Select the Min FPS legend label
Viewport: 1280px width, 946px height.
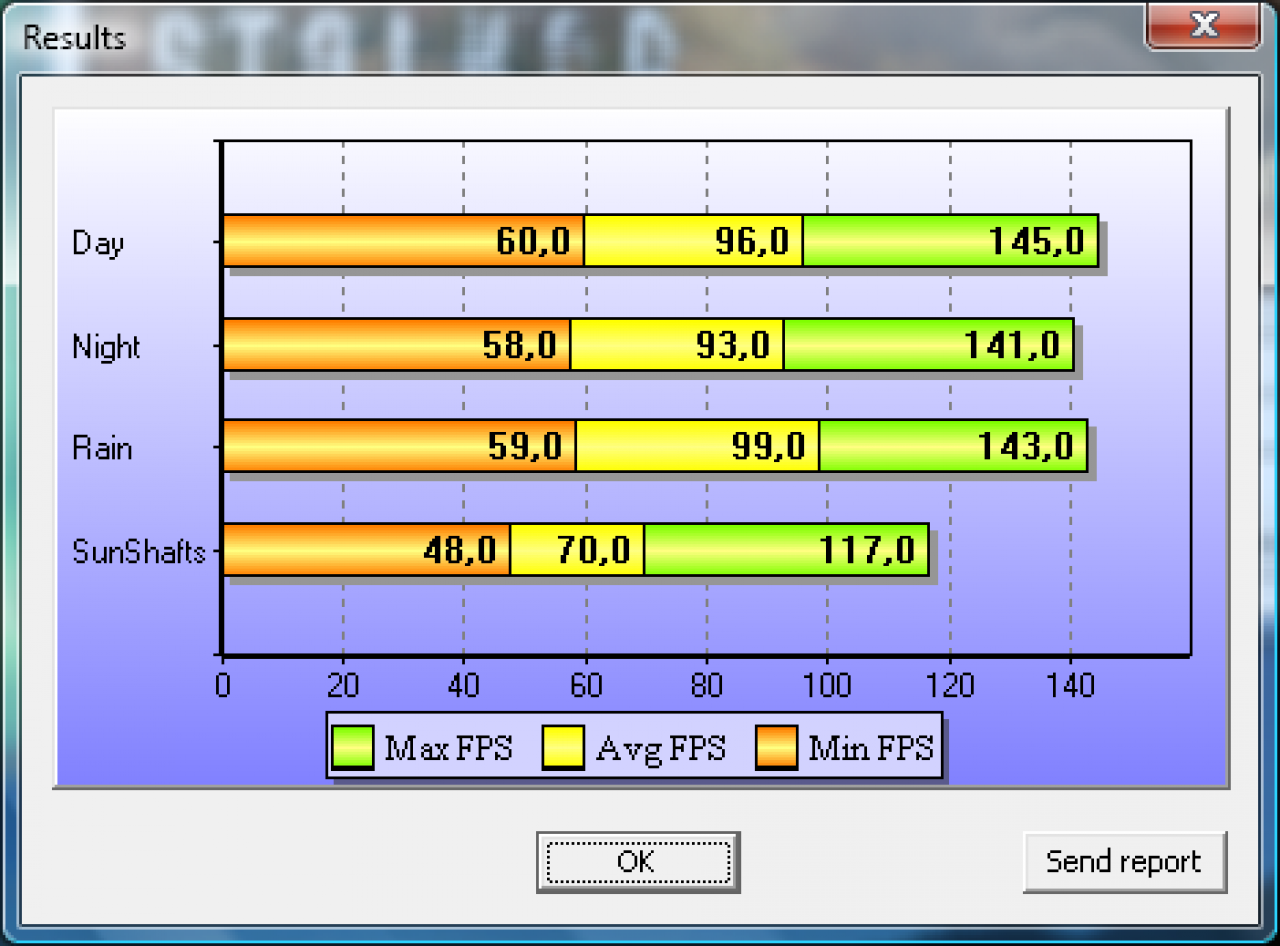(871, 748)
